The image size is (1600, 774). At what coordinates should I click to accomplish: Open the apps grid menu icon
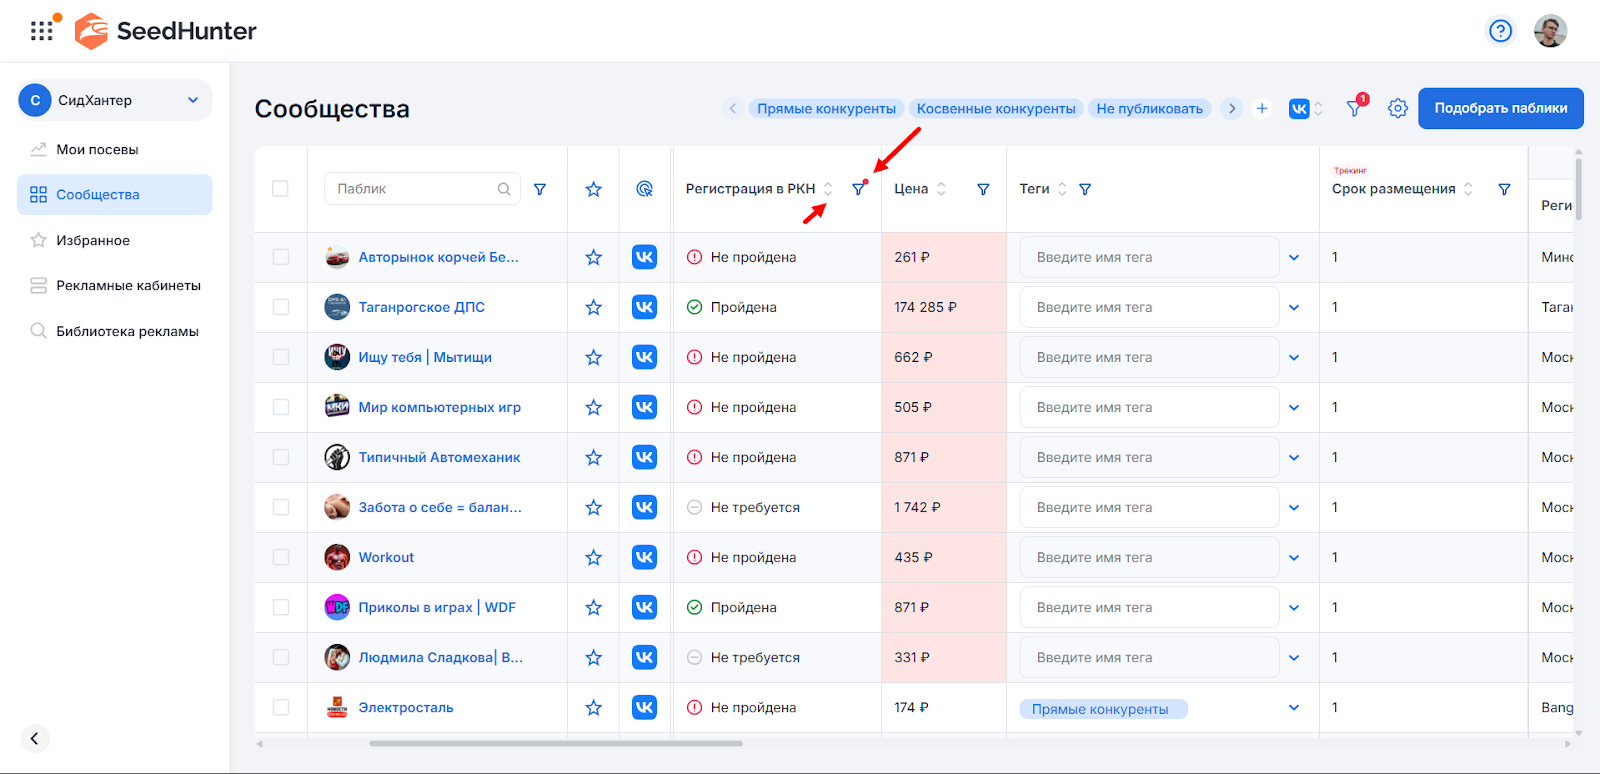point(42,31)
